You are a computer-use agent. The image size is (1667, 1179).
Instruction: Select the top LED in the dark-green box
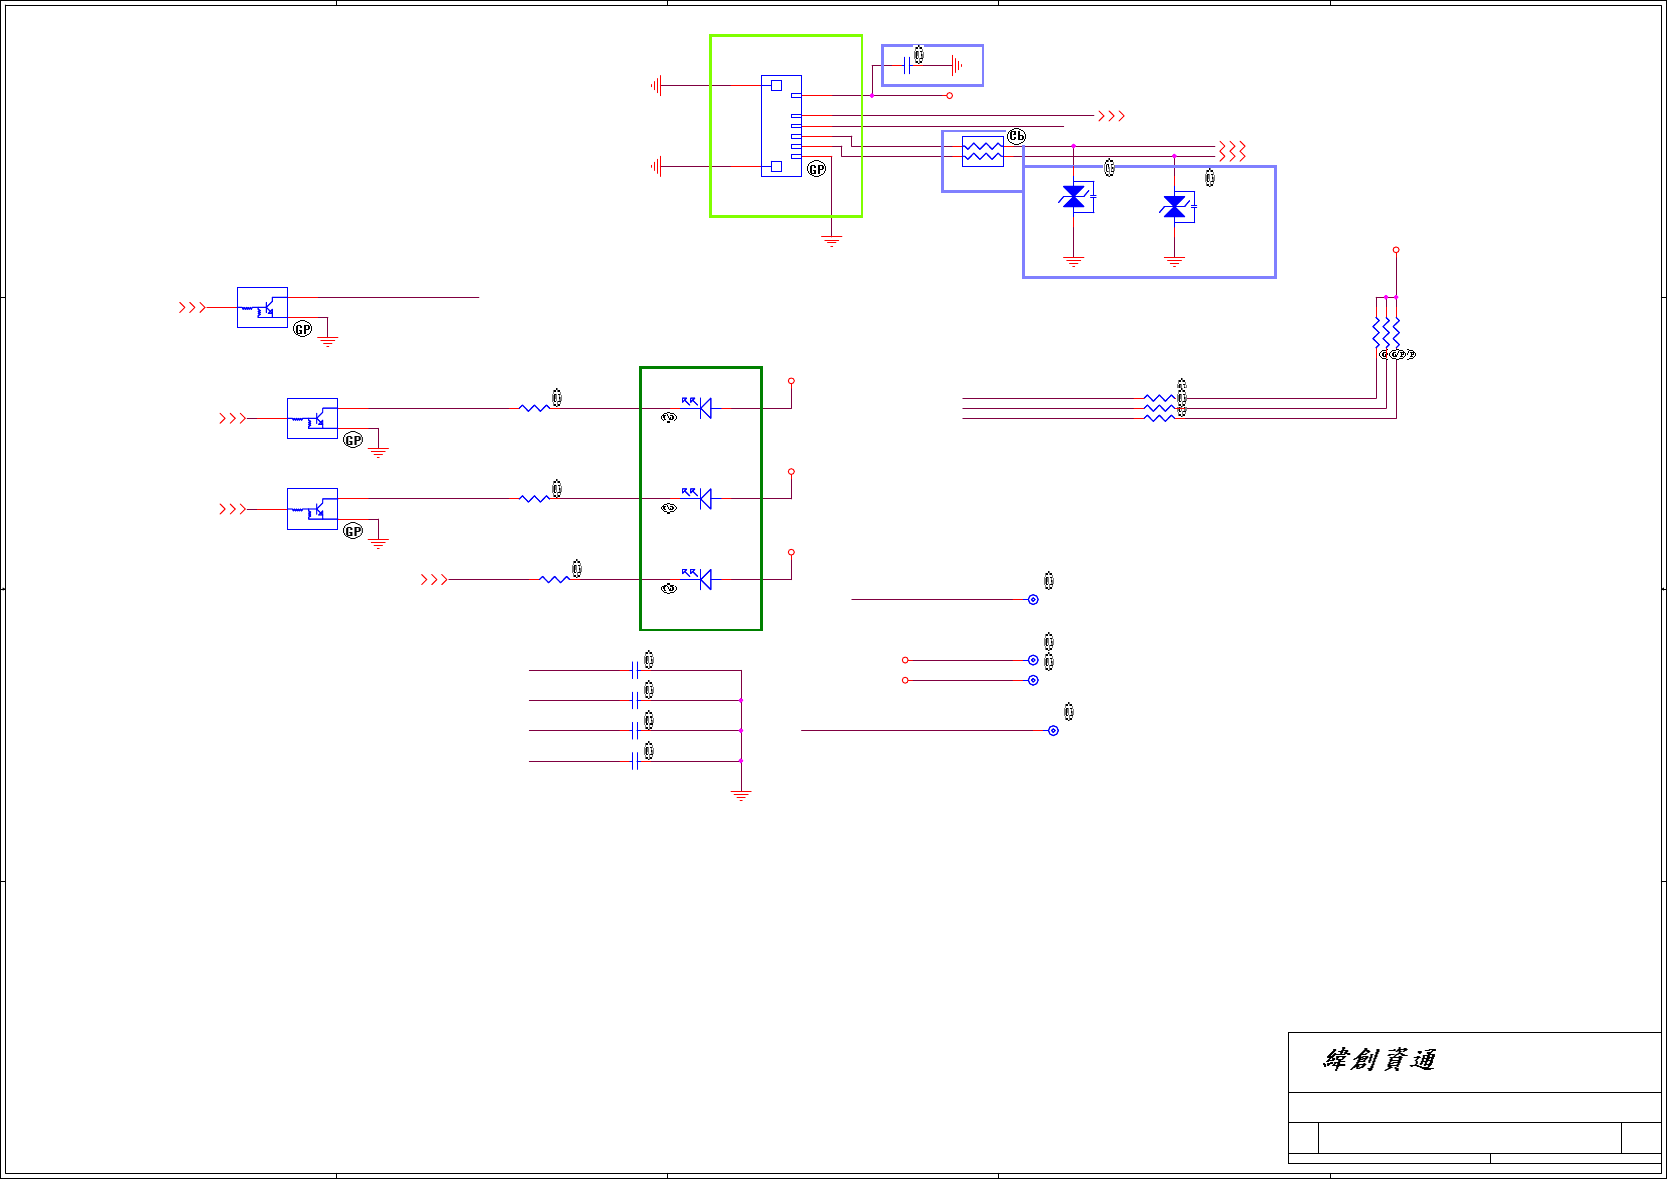(x=698, y=406)
